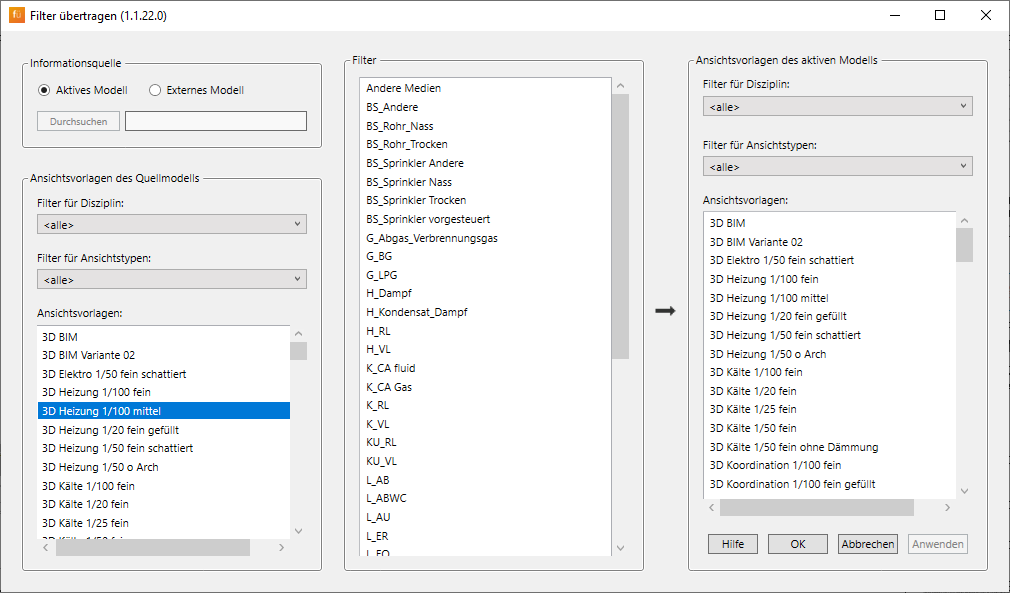Click scroll down arrow of filter list
This screenshot has width=1010, height=593.
(620, 548)
